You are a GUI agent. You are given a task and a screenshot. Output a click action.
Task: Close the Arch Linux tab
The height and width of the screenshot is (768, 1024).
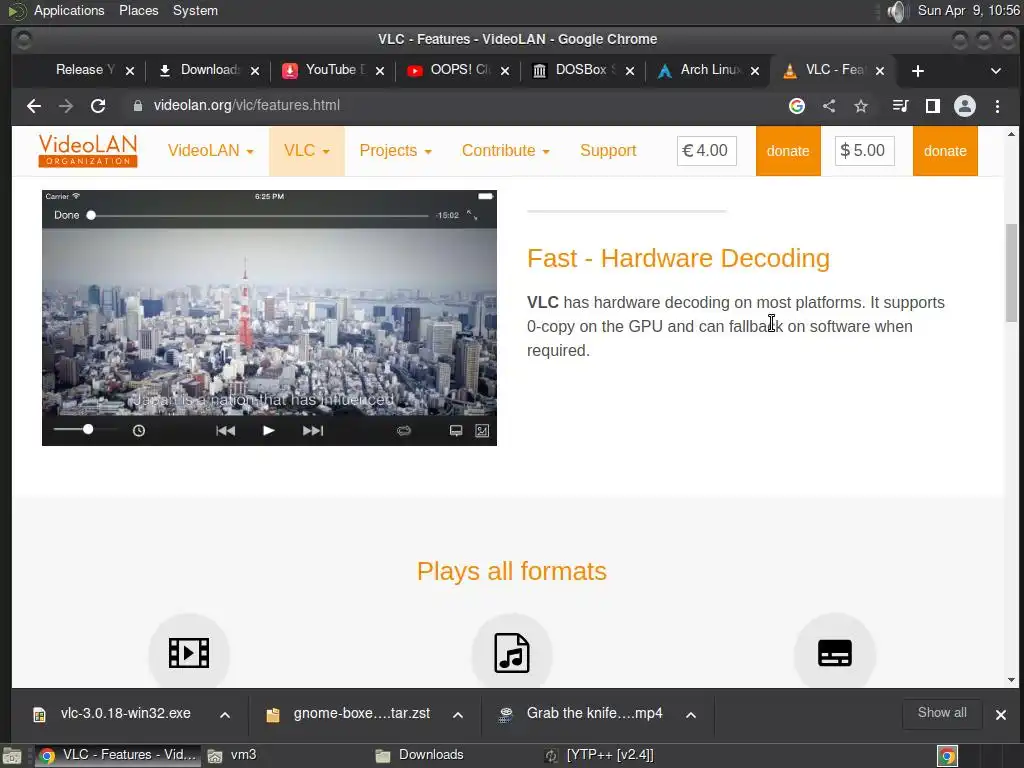click(754, 71)
